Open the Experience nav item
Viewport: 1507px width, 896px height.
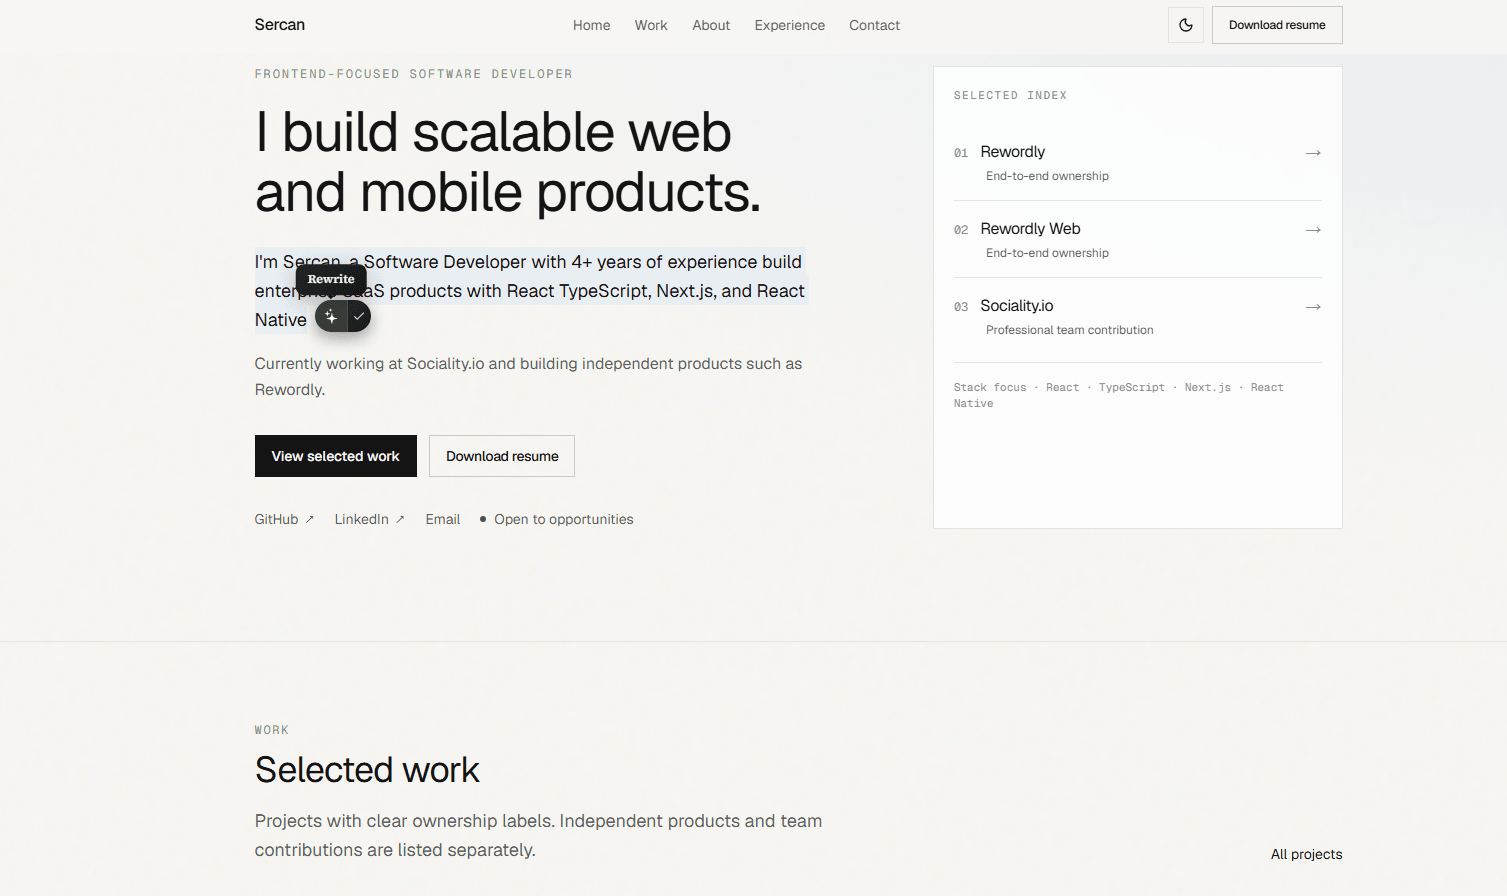[x=789, y=25]
